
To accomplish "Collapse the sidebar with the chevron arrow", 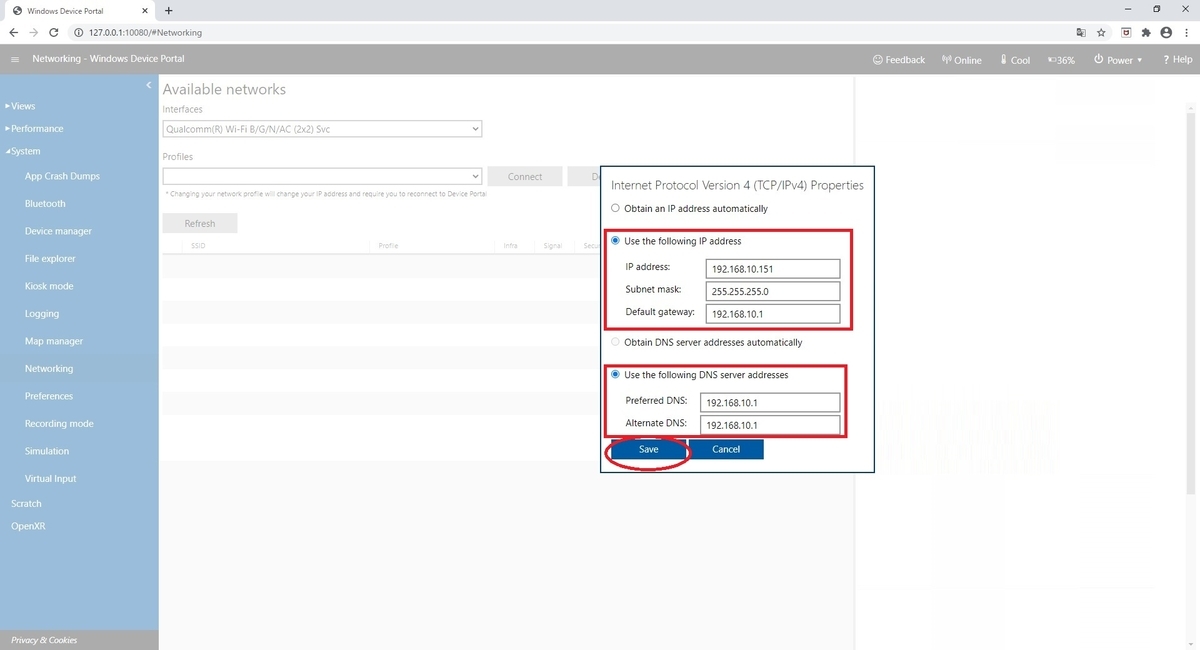I will click(x=148, y=85).
